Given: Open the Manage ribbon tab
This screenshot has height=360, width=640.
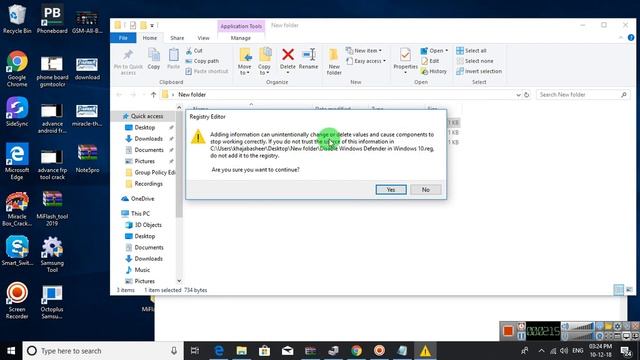Looking at the screenshot, I should point(240,38).
